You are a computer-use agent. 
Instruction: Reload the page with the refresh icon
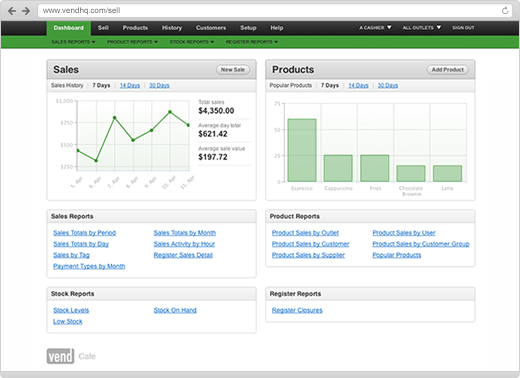pos(505,11)
